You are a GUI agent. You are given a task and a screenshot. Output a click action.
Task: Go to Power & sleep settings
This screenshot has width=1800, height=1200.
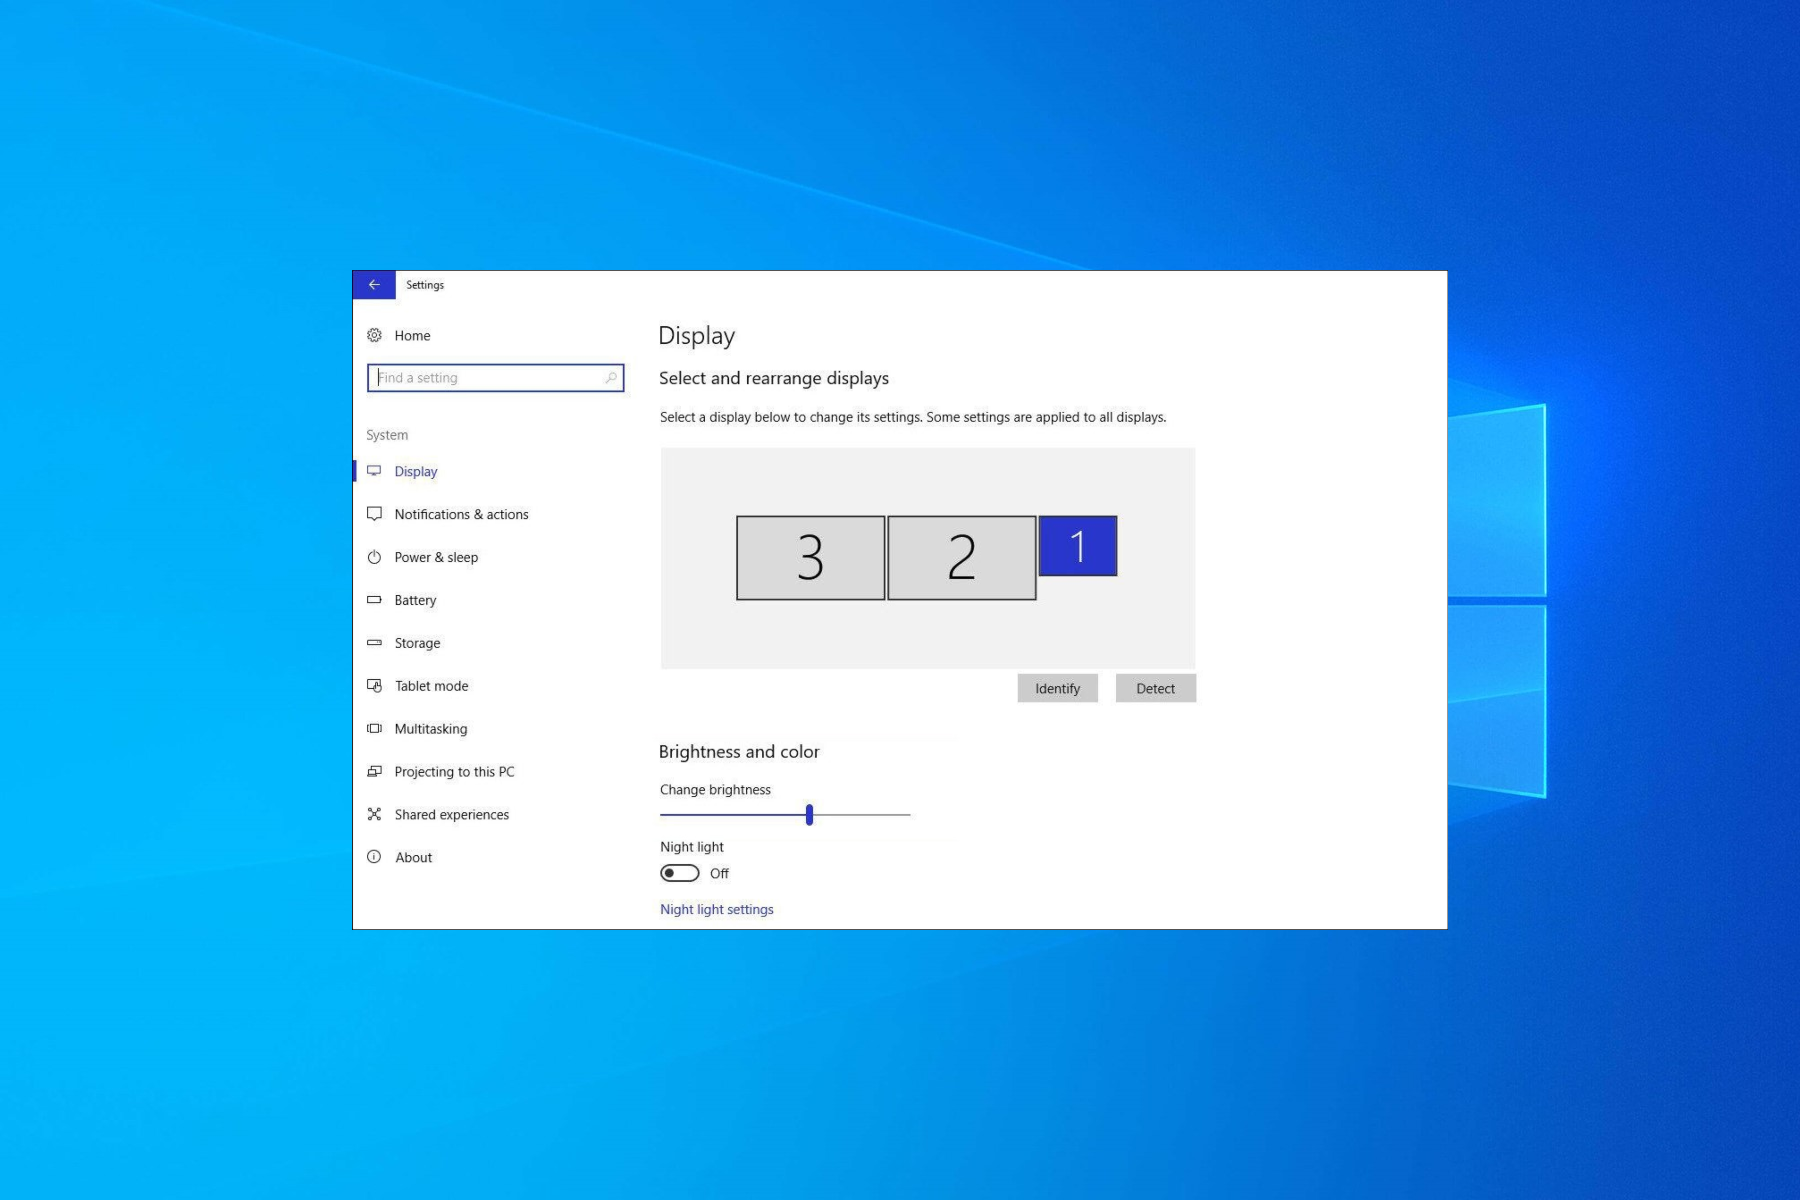click(x=436, y=558)
